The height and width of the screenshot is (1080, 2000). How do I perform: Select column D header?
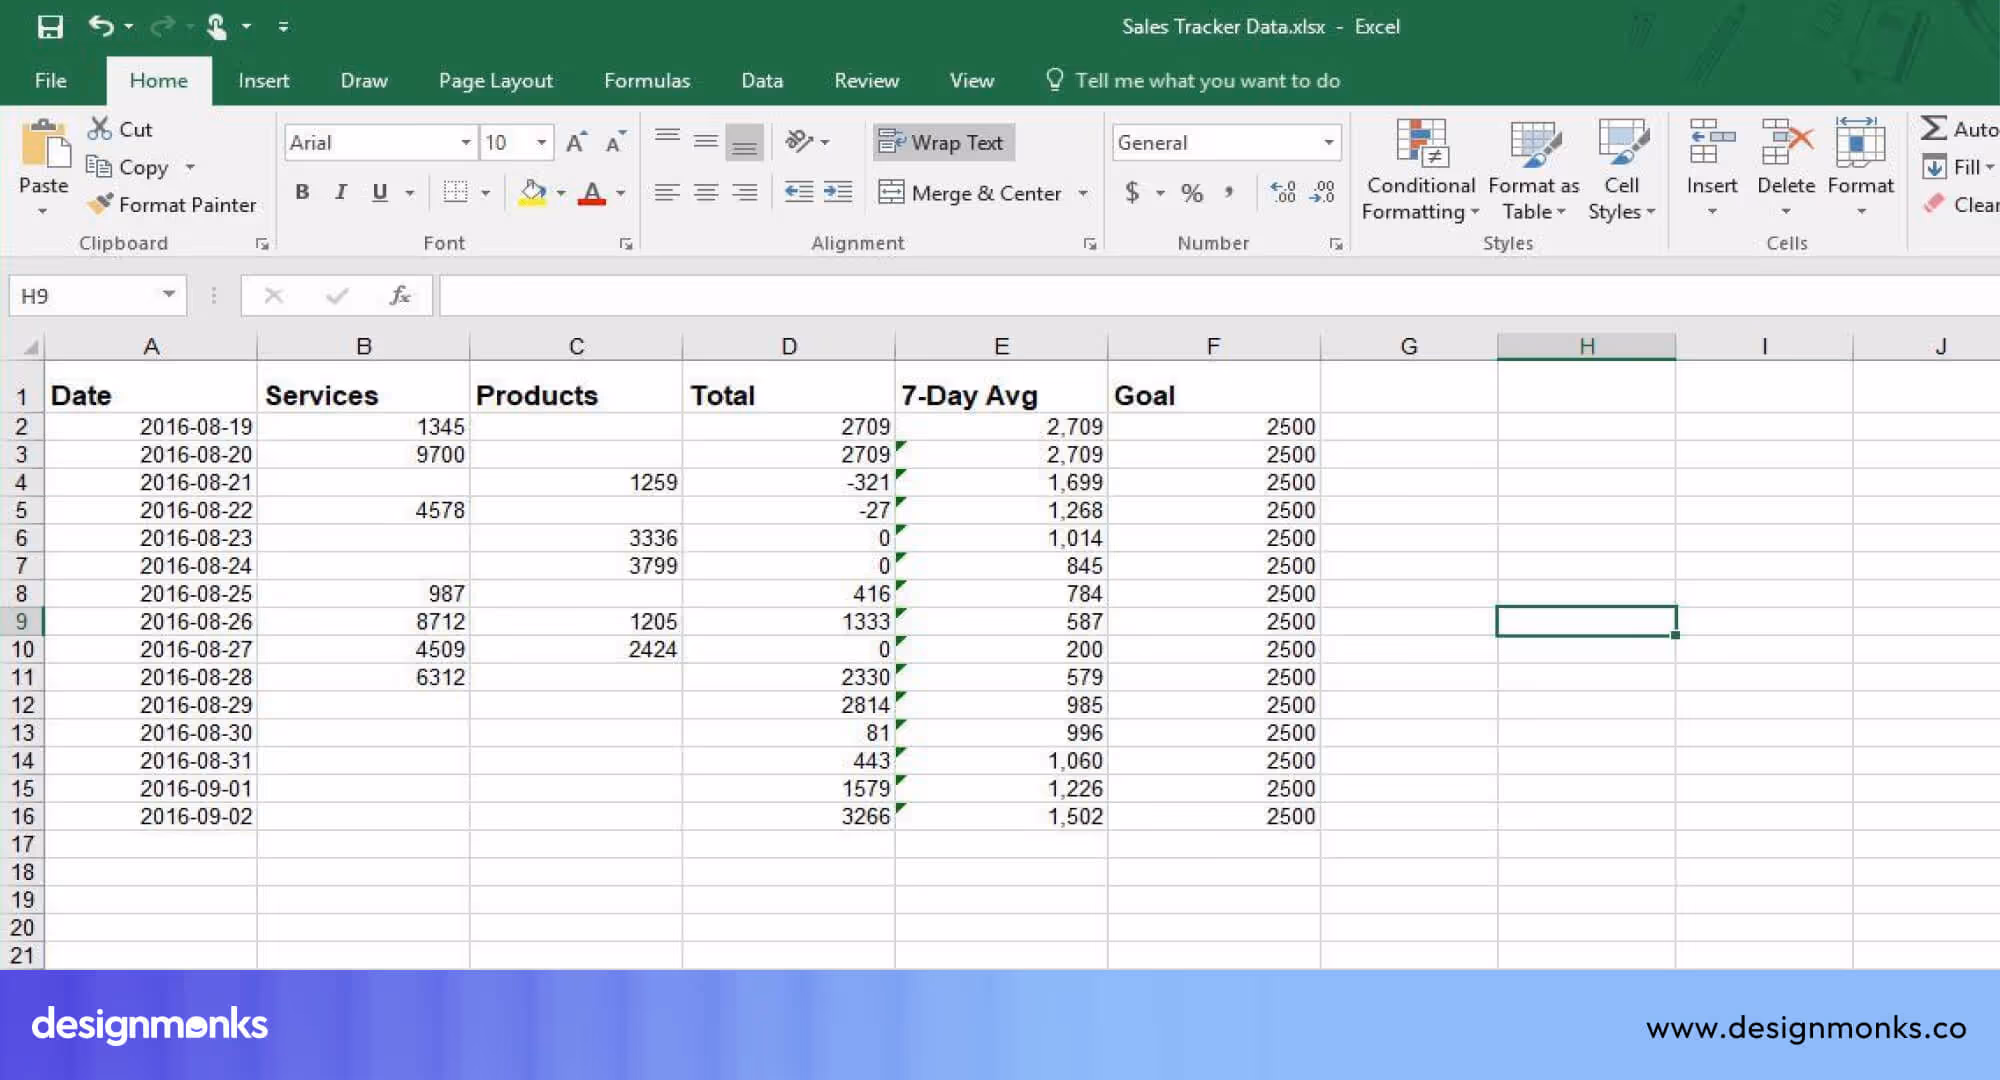pyautogui.click(x=789, y=346)
